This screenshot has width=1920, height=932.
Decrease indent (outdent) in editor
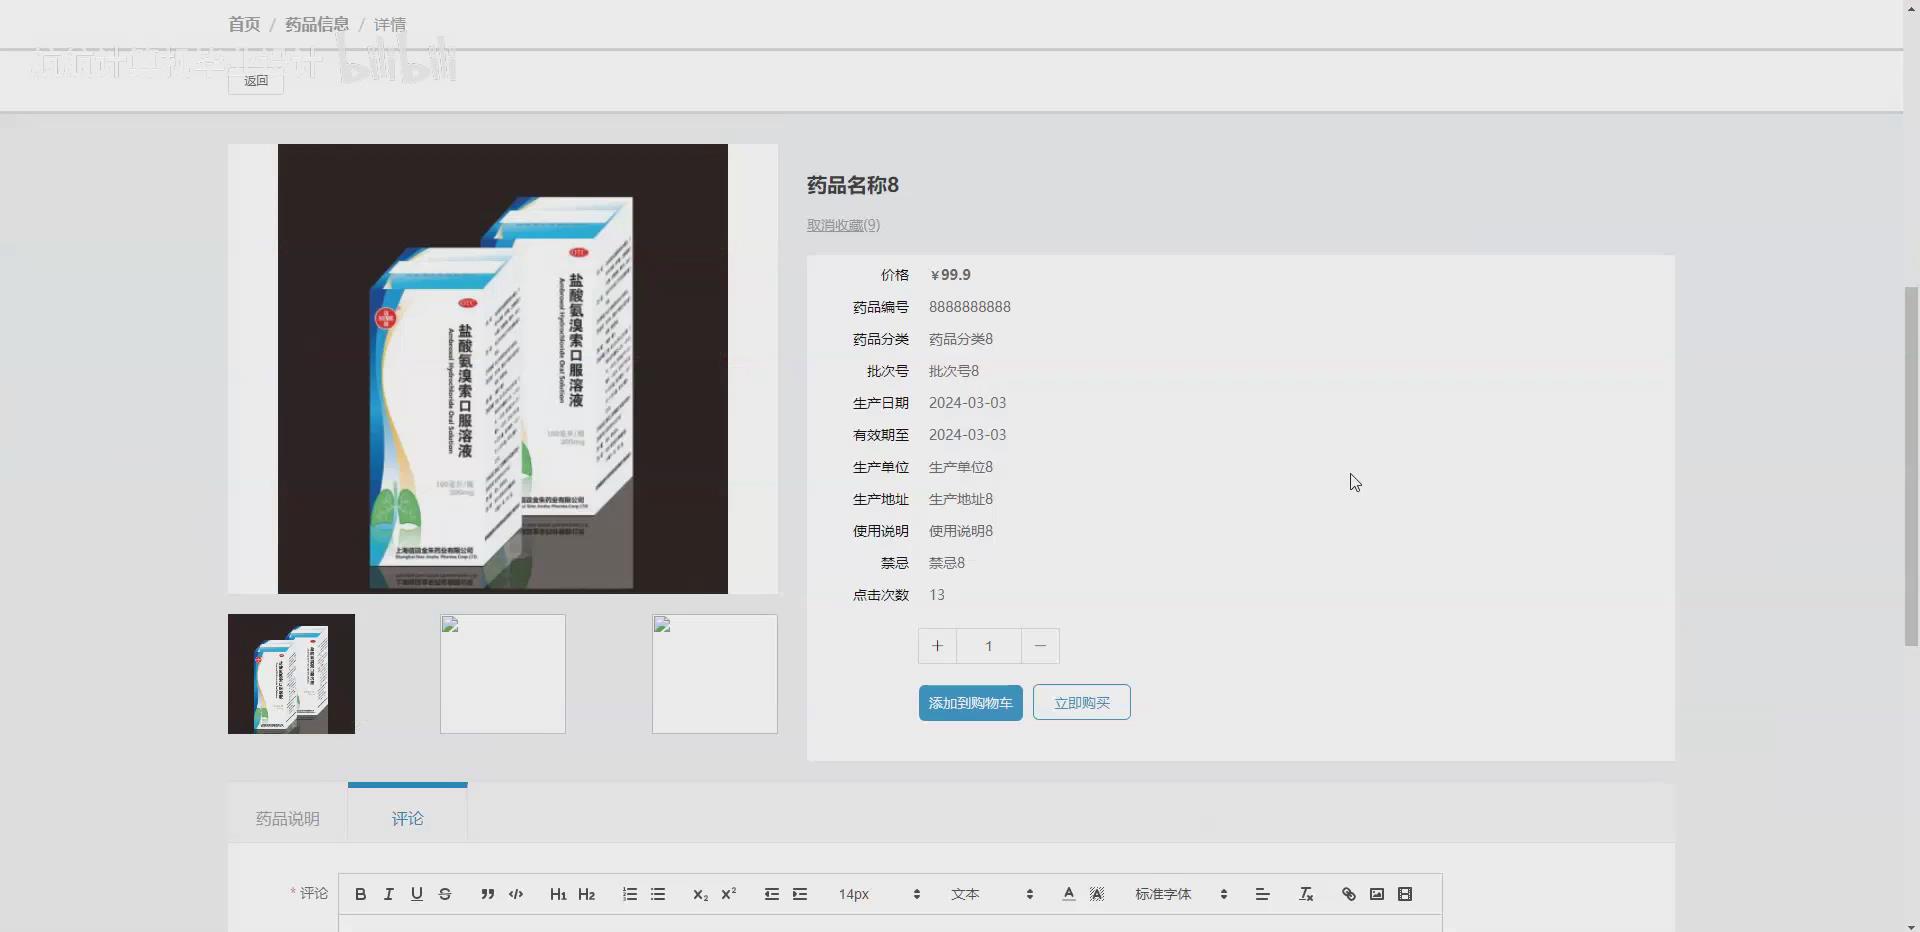[772, 894]
